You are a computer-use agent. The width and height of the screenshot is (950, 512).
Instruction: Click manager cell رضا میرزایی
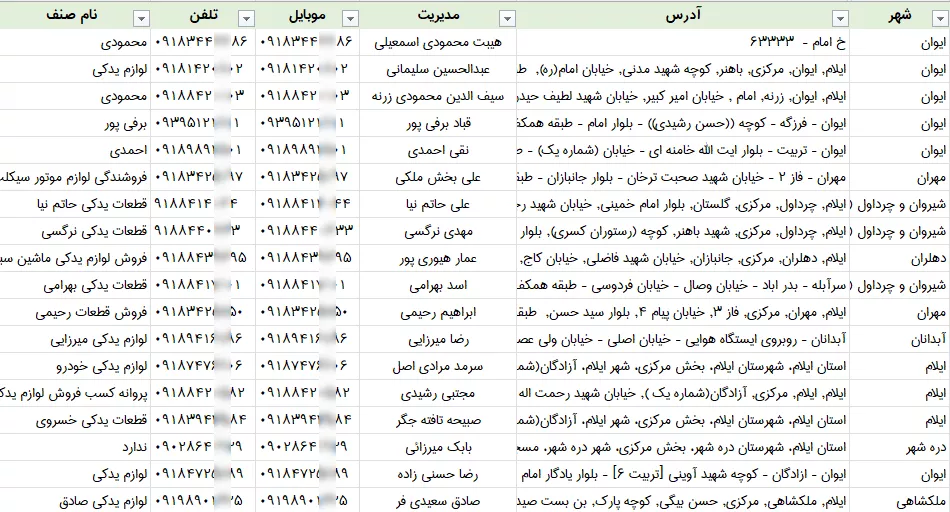coord(438,339)
